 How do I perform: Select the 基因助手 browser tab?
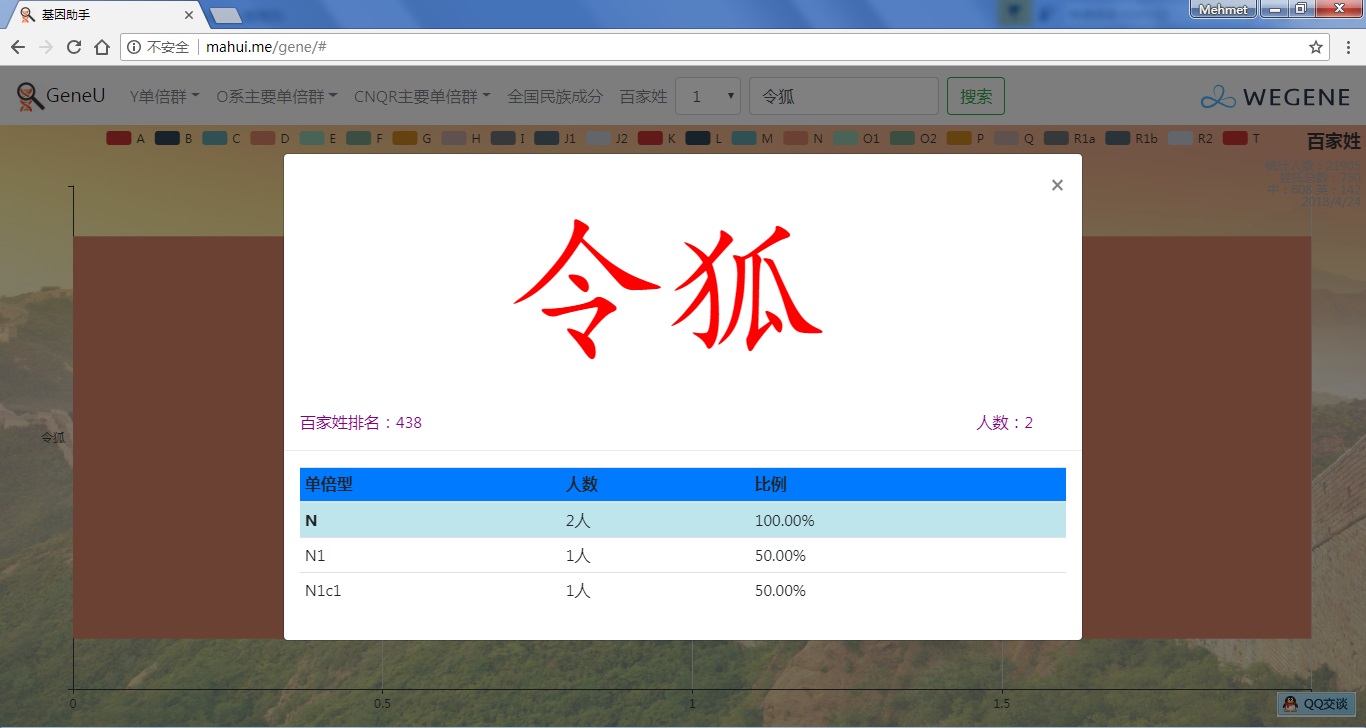click(100, 15)
